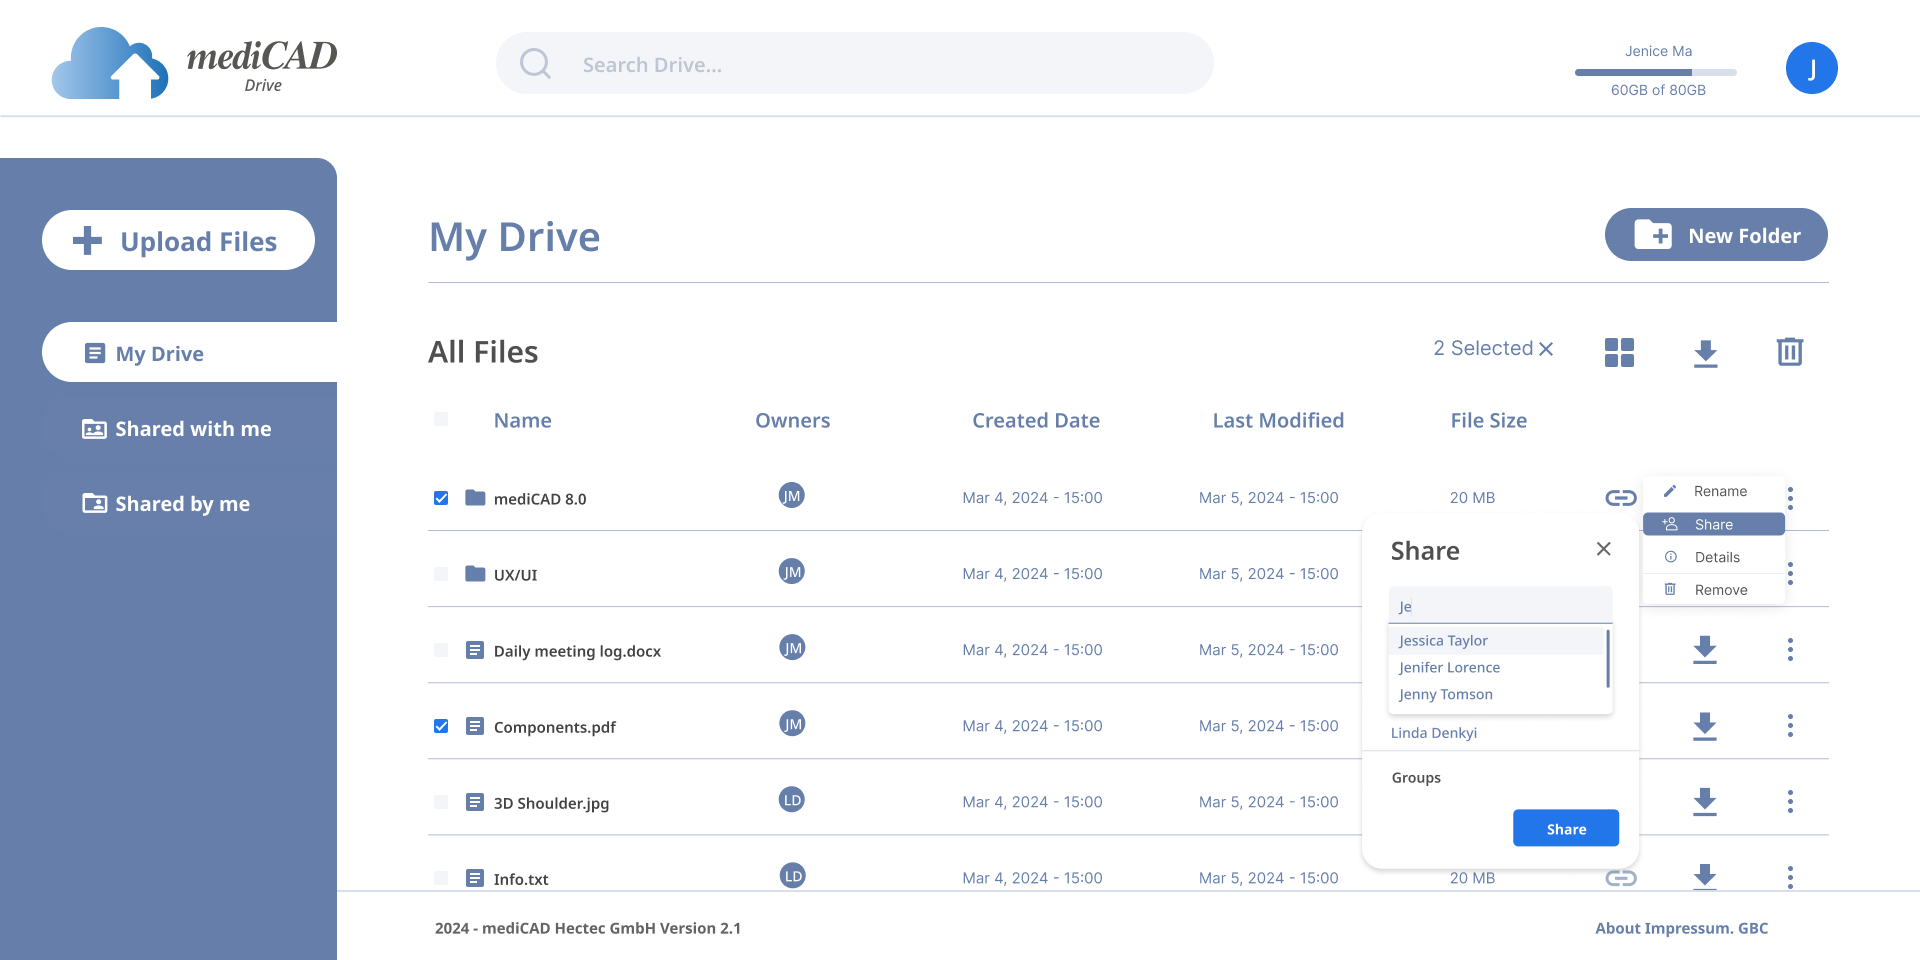The image size is (1920, 960).
Task: Sort by Created Date column
Action: 1036,421
